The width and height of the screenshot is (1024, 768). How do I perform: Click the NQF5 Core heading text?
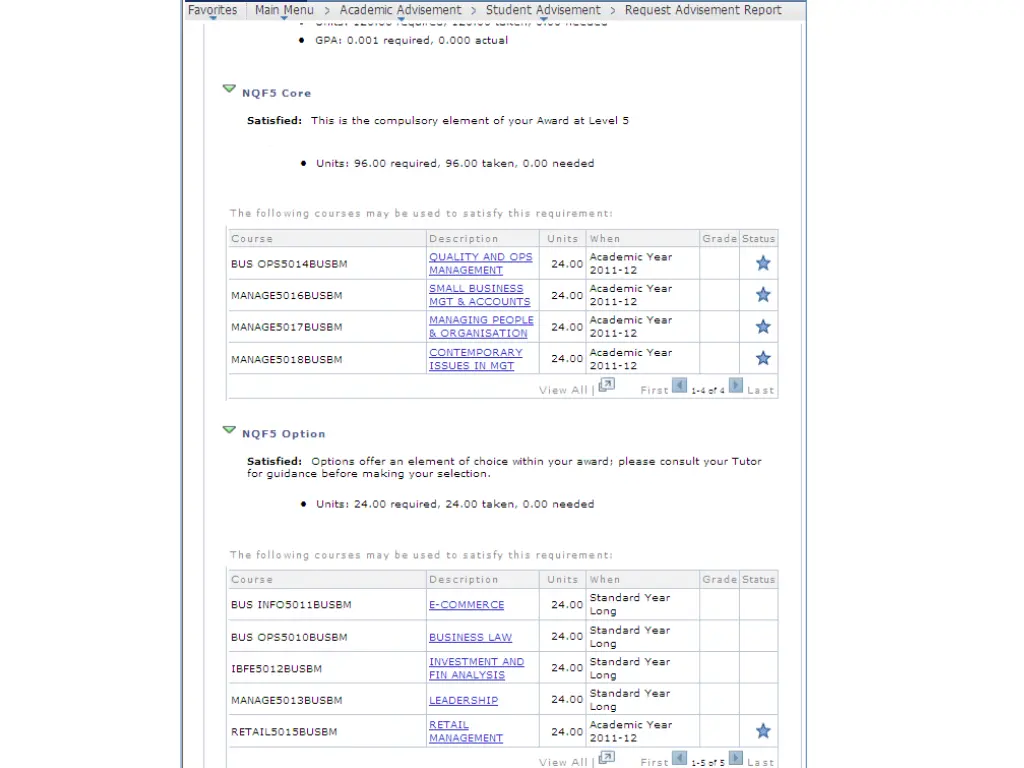(x=276, y=93)
